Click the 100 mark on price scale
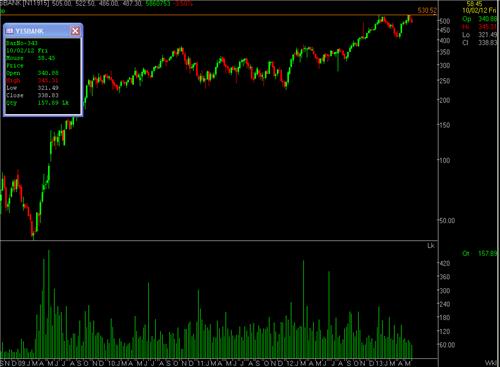Image resolution: width=500 pixels, height=367 pixels. coord(445,160)
